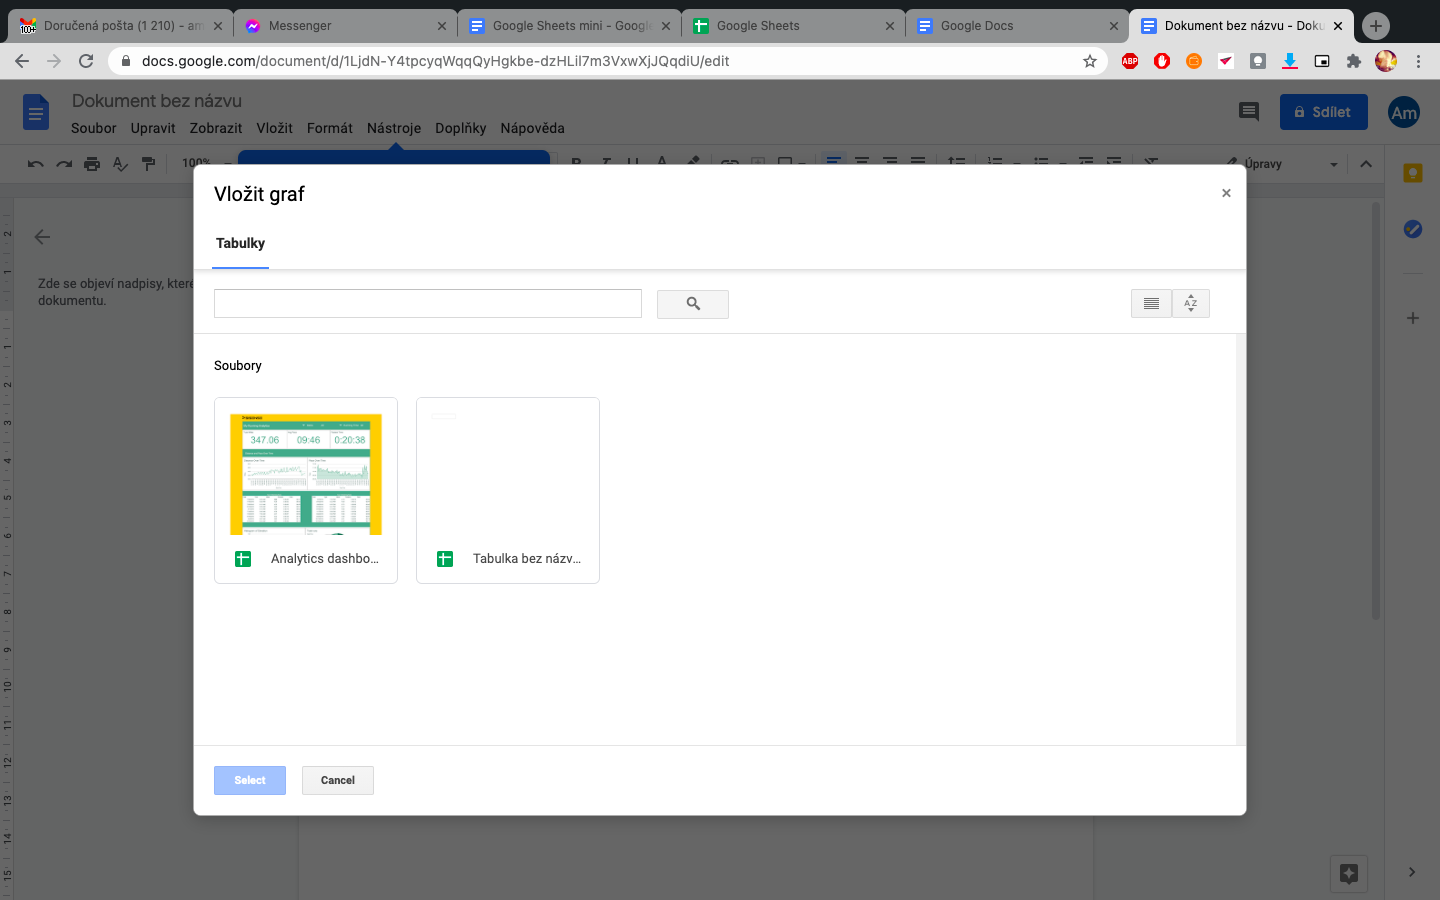Click the blue Sdílet share button
Viewport: 1440px width, 900px height.
click(x=1324, y=112)
